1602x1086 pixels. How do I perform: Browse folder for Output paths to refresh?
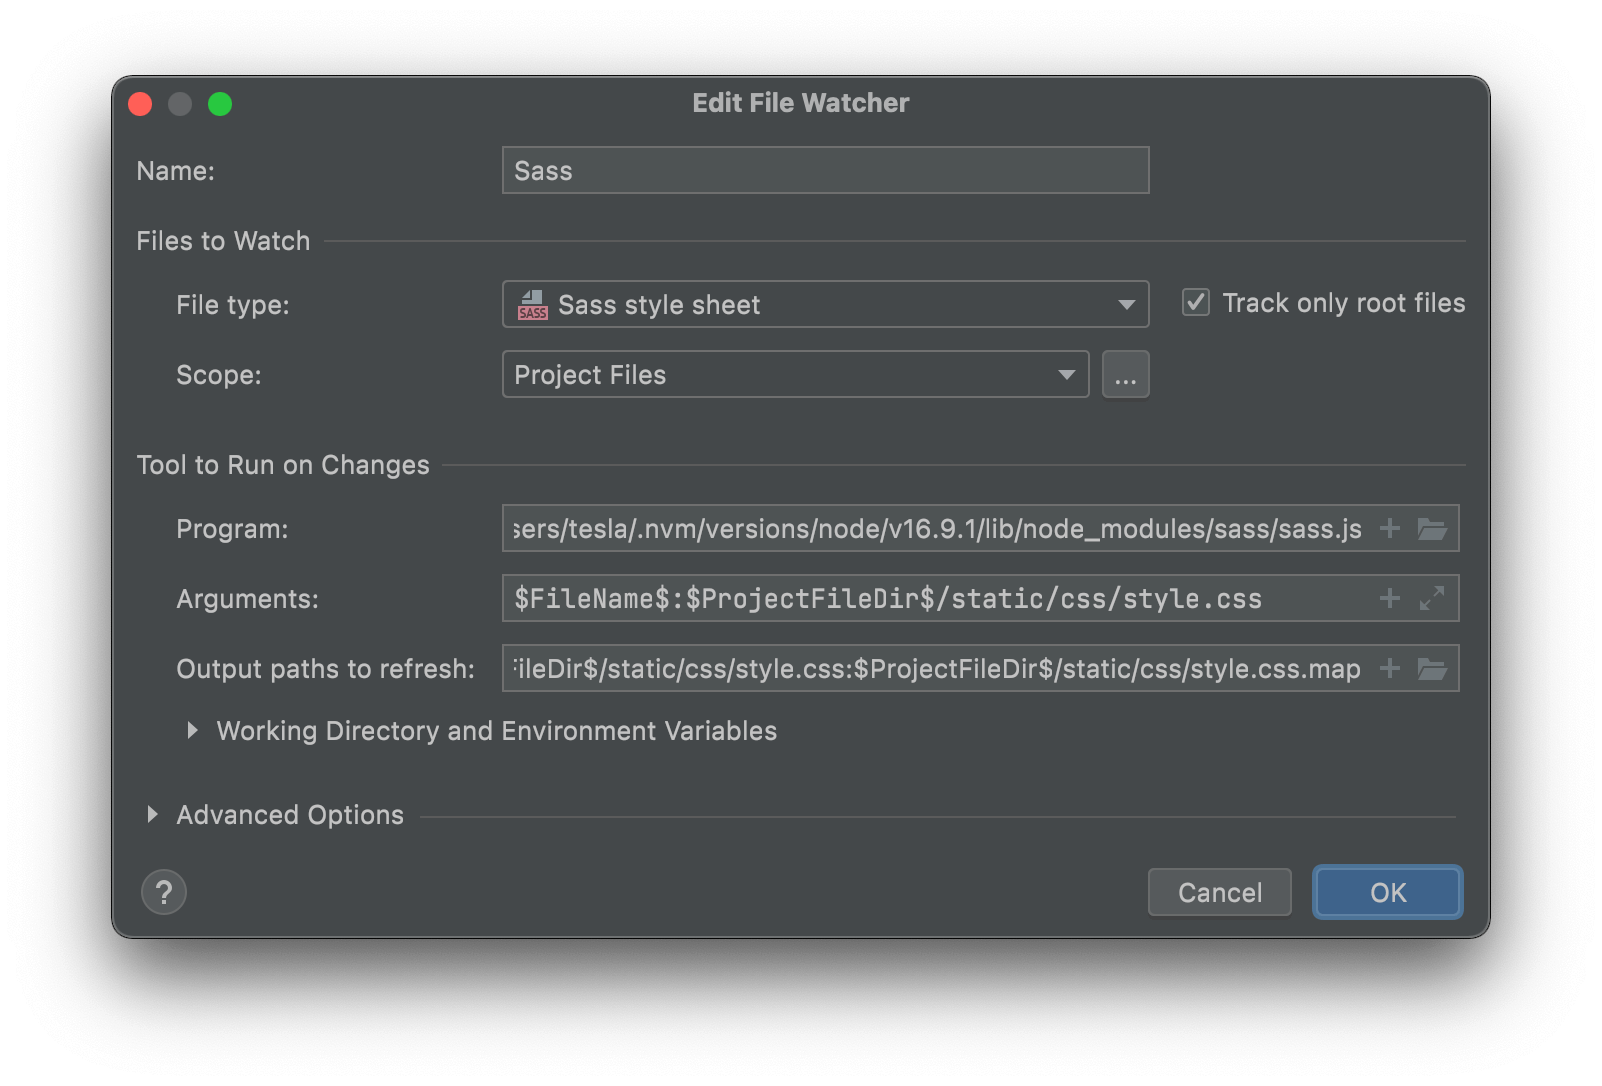1432,668
